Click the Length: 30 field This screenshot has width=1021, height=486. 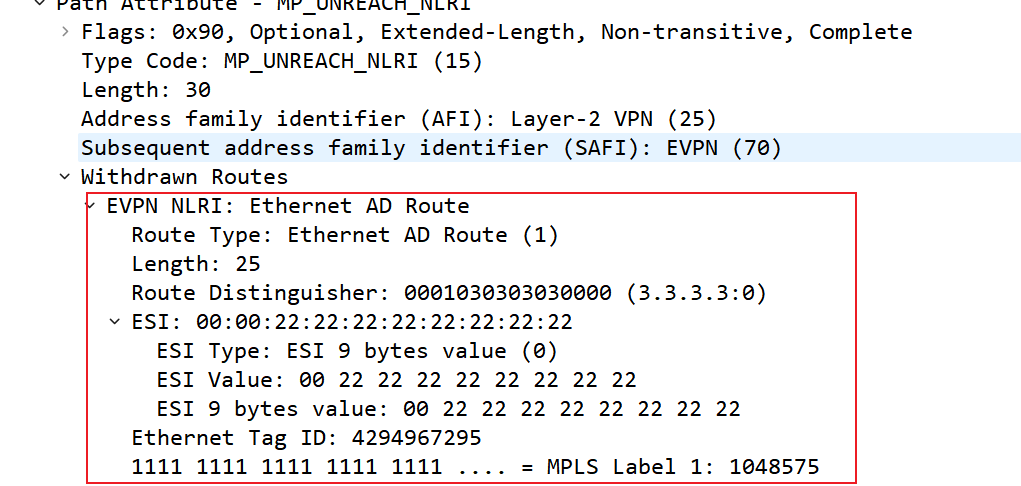145,90
